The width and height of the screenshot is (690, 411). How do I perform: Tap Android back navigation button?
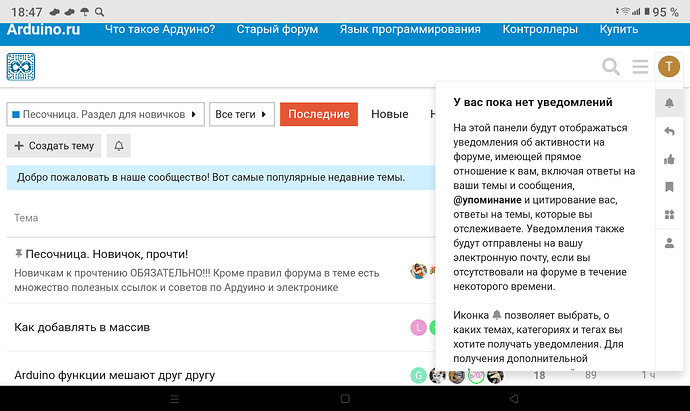click(x=514, y=399)
